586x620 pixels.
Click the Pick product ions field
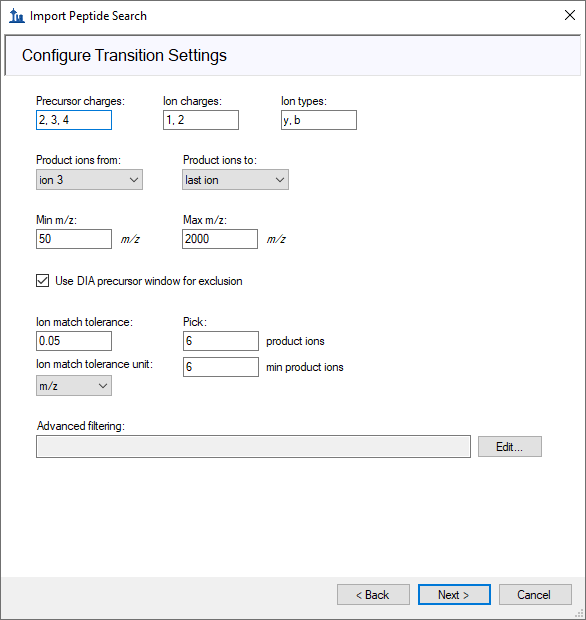[221, 341]
